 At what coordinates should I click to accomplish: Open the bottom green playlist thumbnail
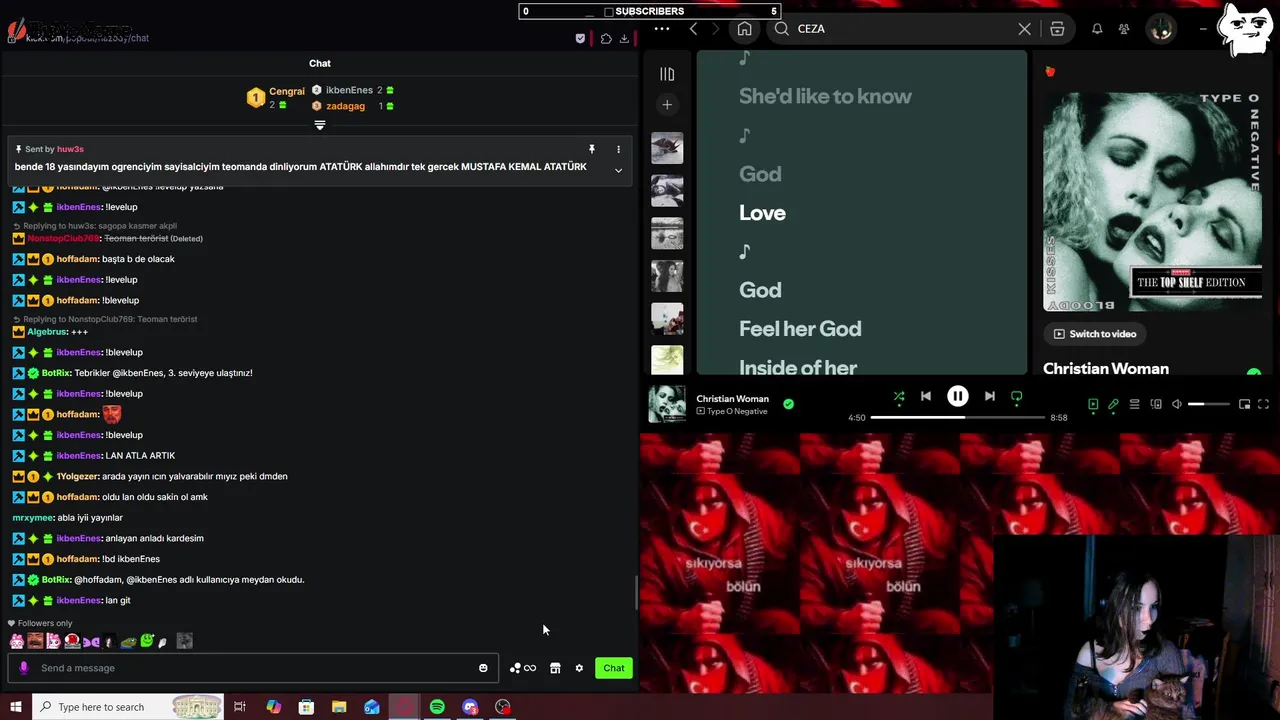point(667,360)
